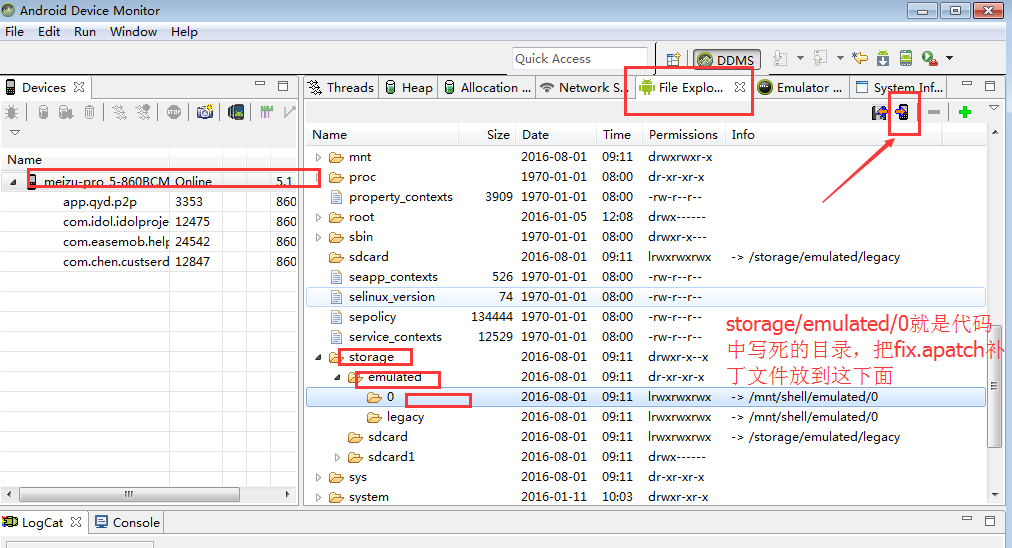Open the Window menu
This screenshot has width=1012, height=548.
(134, 32)
